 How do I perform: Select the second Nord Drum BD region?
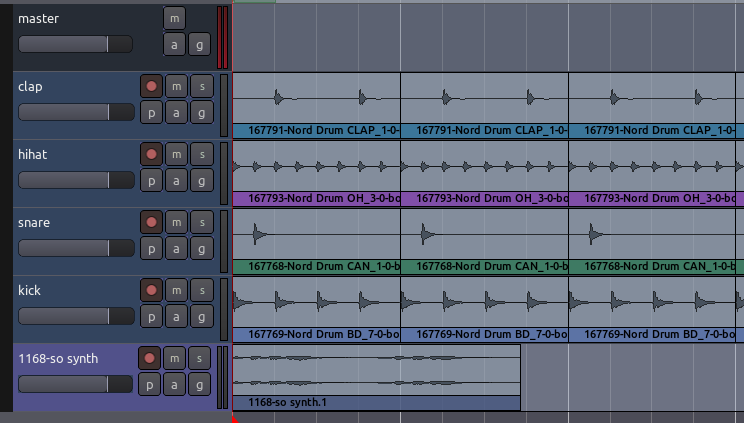(x=484, y=309)
